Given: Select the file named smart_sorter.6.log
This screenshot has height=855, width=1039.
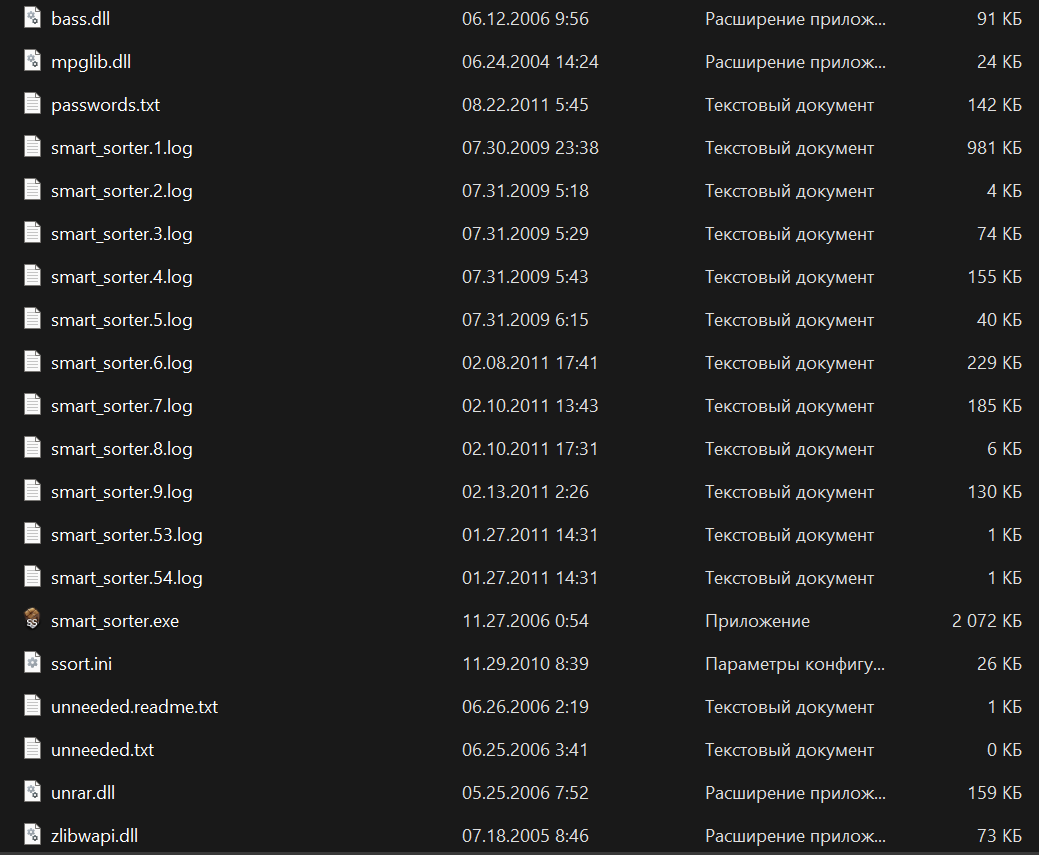Looking at the screenshot, I should [x=122, y=363].
